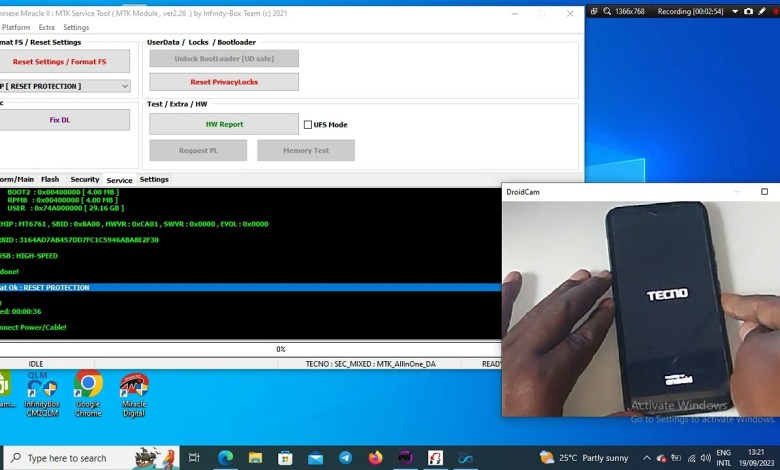Open Google Chrome desktop shortcut
This screenshot has width=780, height=470.
click(88, 394)
